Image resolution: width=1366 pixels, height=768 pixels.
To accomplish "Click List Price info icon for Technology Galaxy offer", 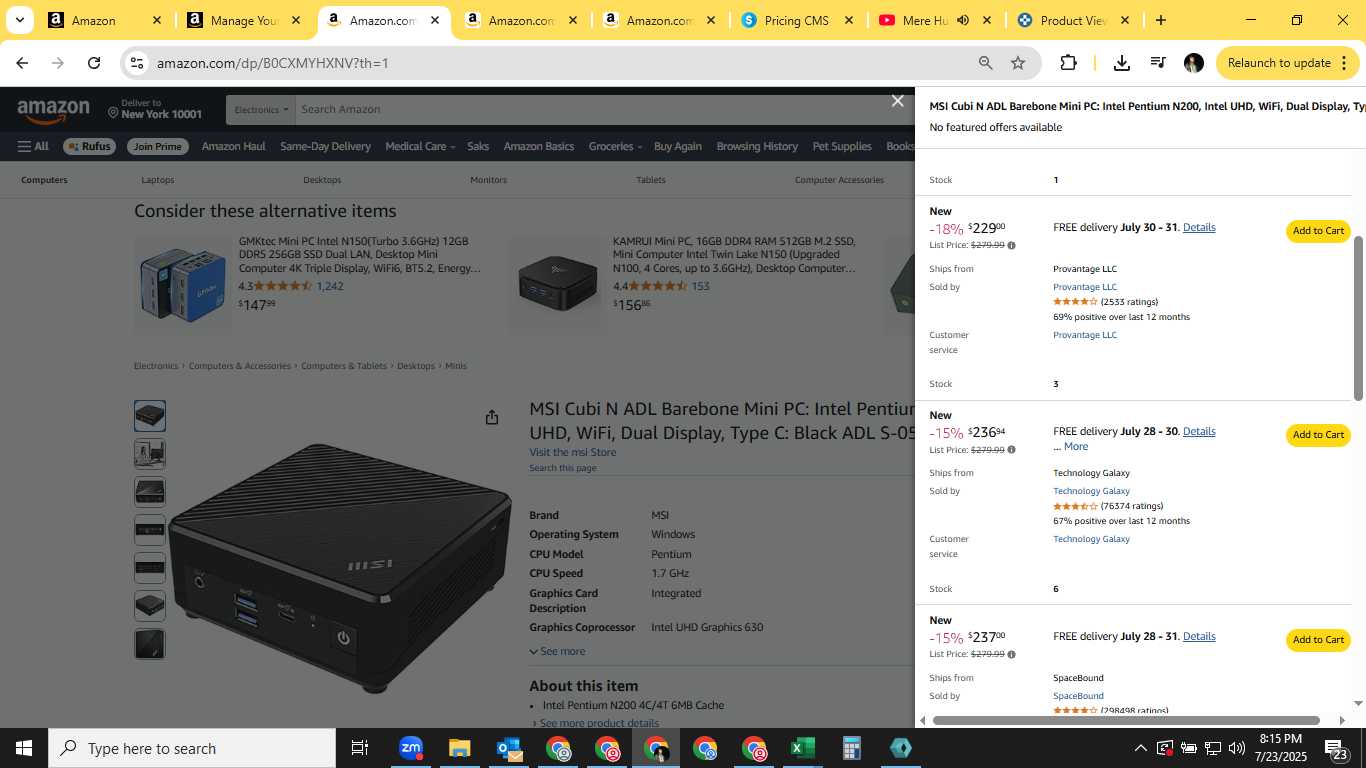I will (x=1011, y=450).
